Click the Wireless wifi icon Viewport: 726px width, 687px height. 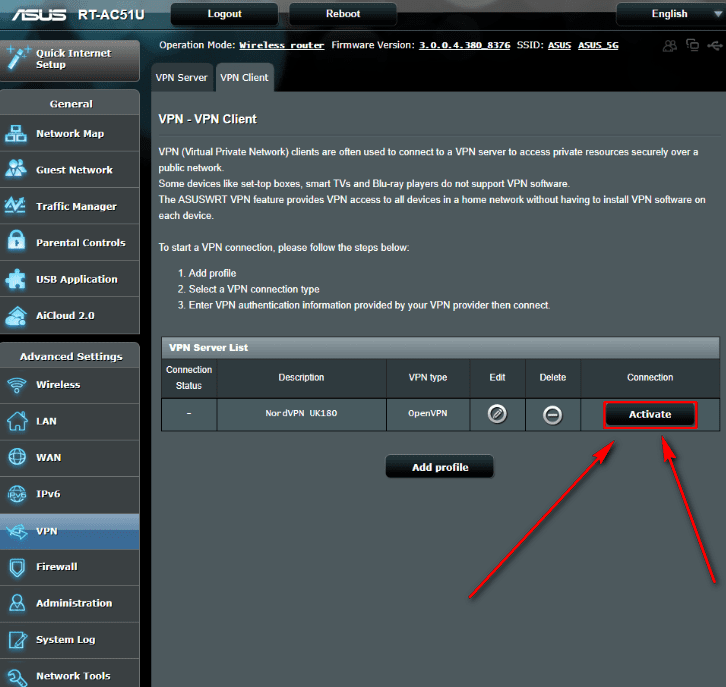[x=17, y=385]
